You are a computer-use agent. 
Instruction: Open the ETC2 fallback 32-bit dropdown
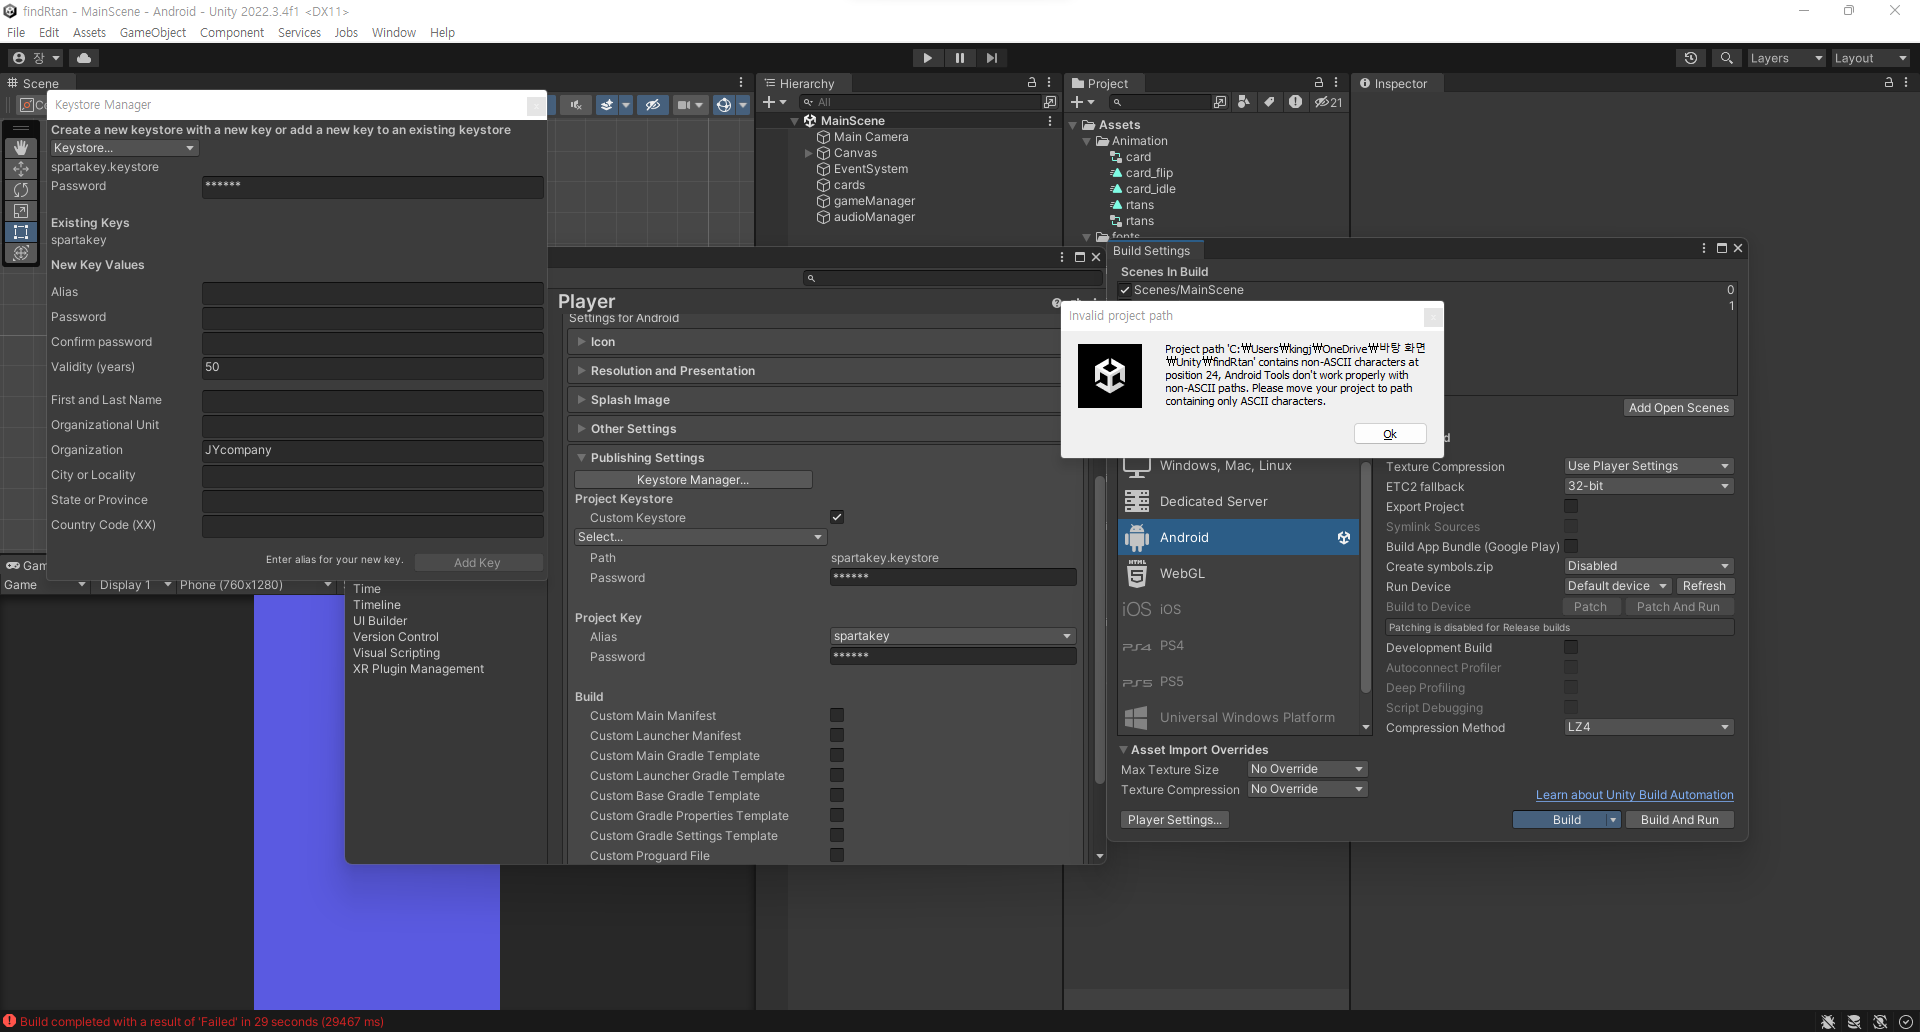tap(1648, 486)
